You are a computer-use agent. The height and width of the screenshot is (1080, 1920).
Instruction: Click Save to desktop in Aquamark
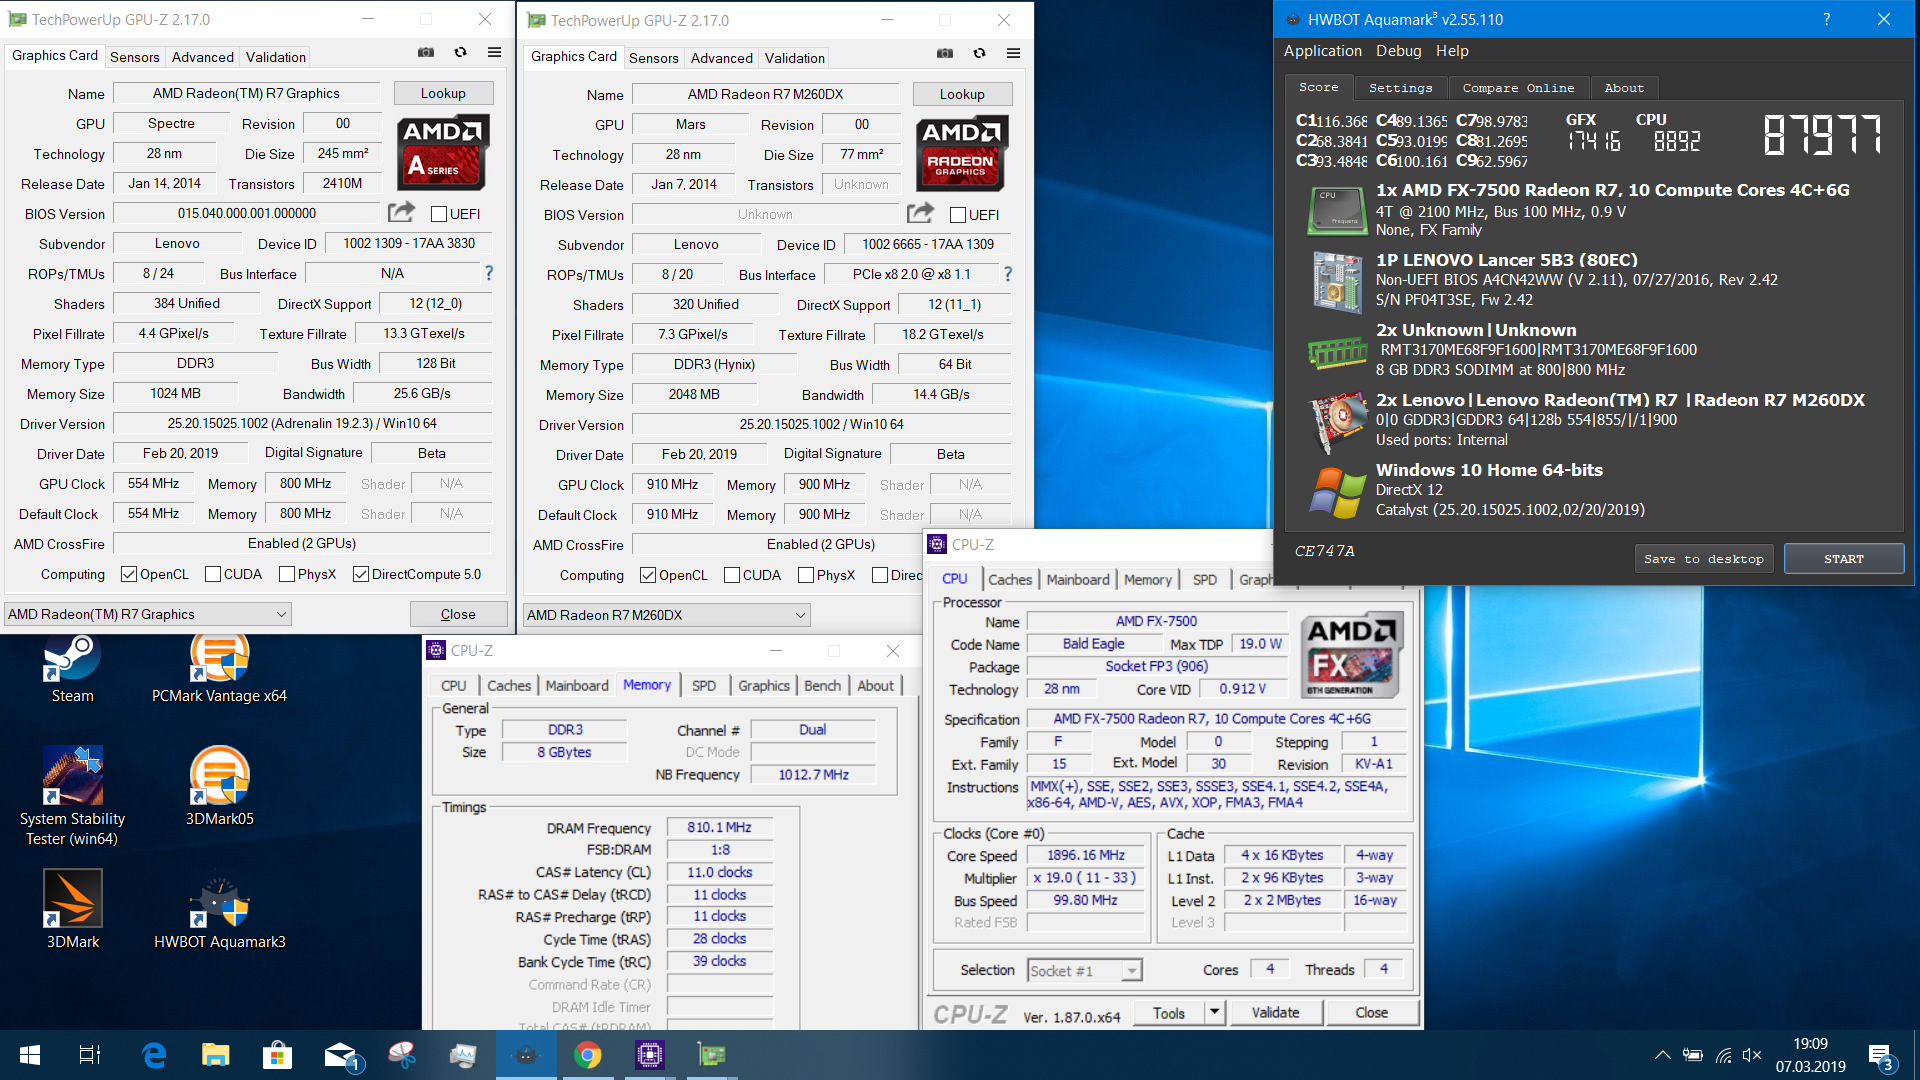pyautogui.click(x=1703, y=559)
